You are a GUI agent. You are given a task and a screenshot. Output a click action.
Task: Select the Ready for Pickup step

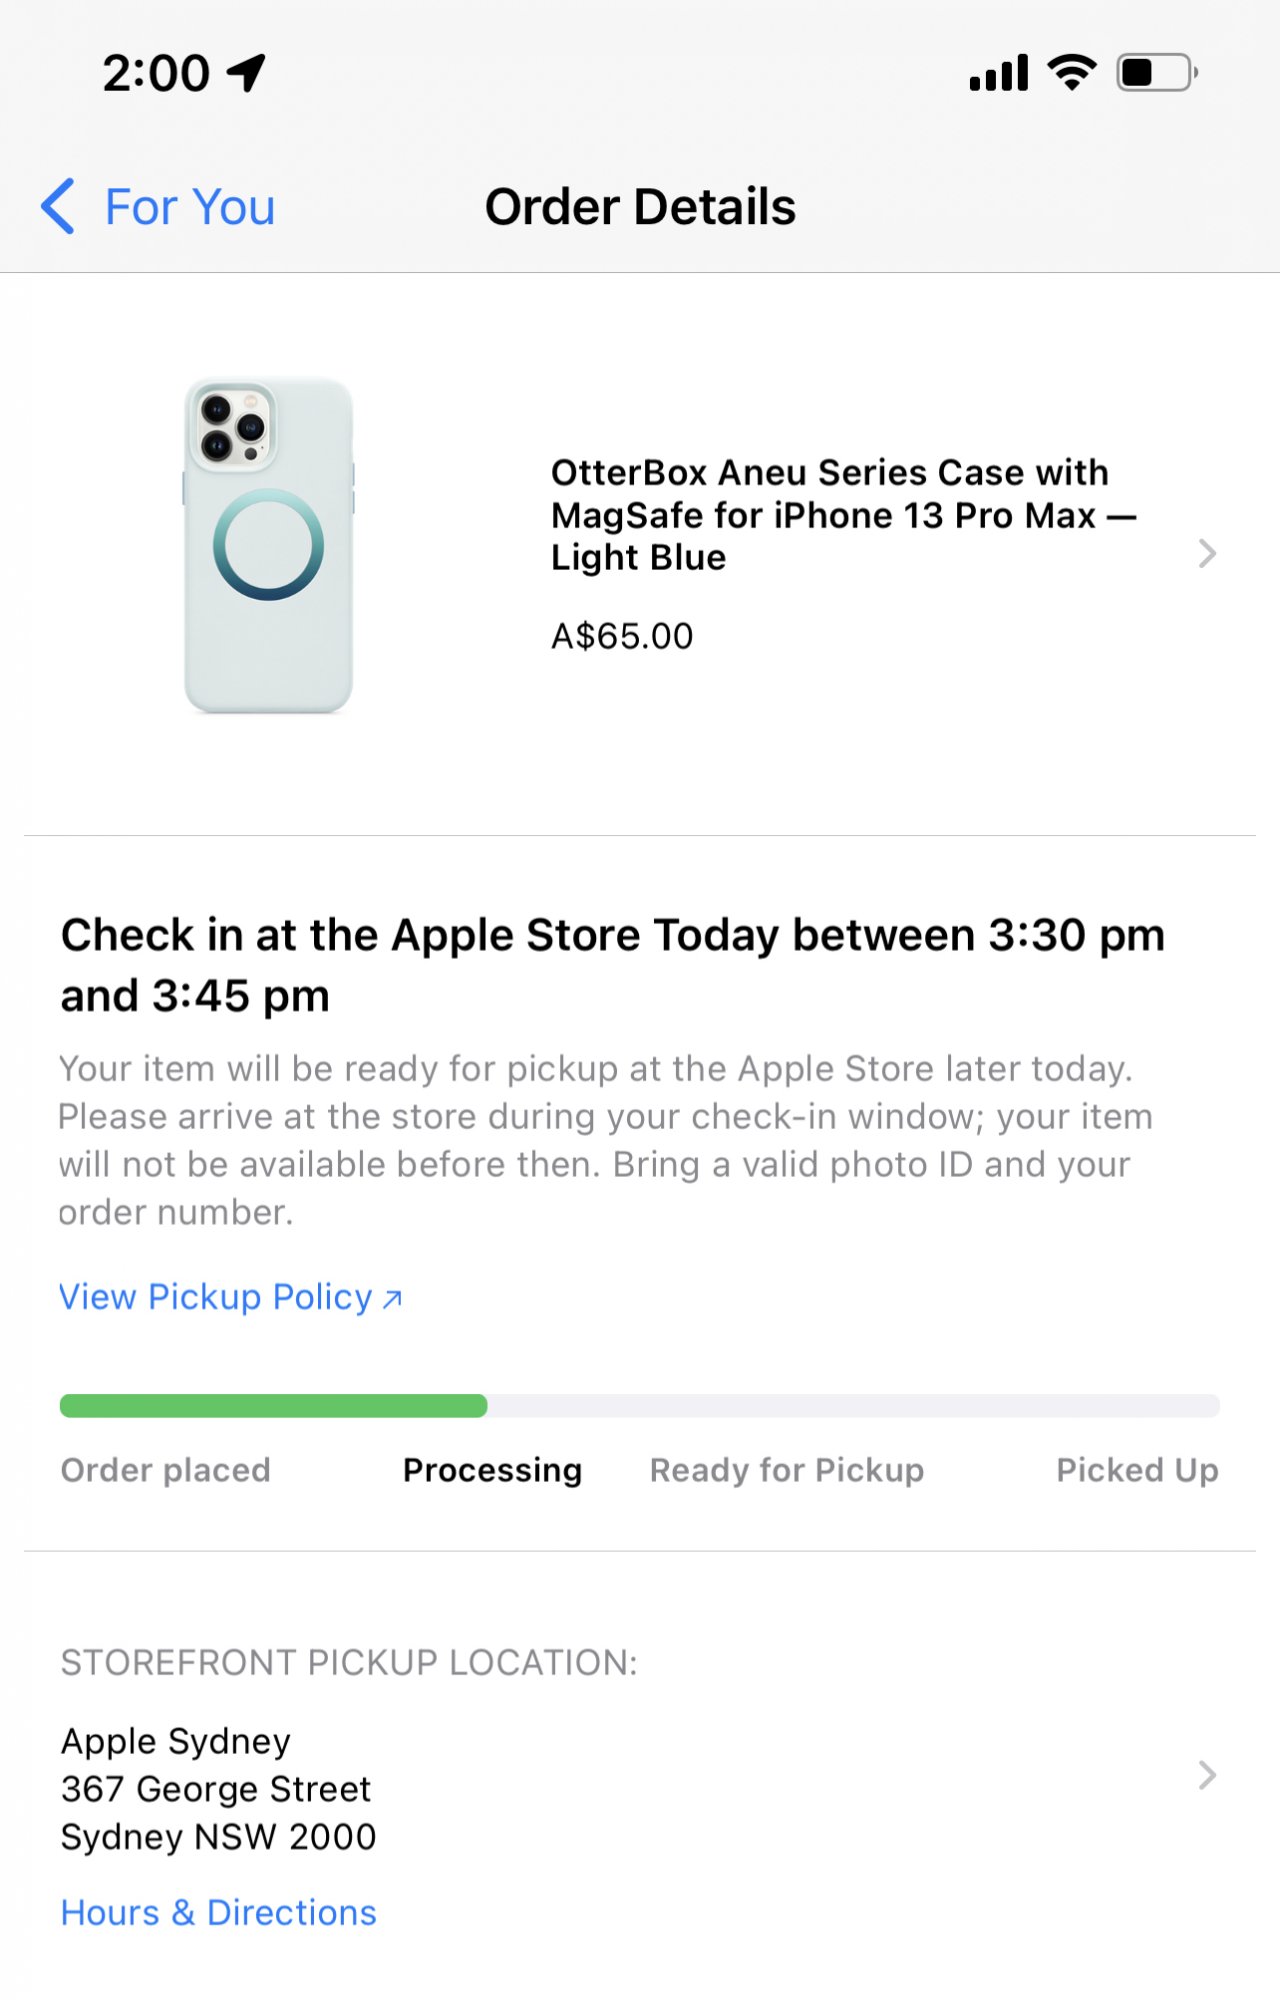click(787, 1470)
